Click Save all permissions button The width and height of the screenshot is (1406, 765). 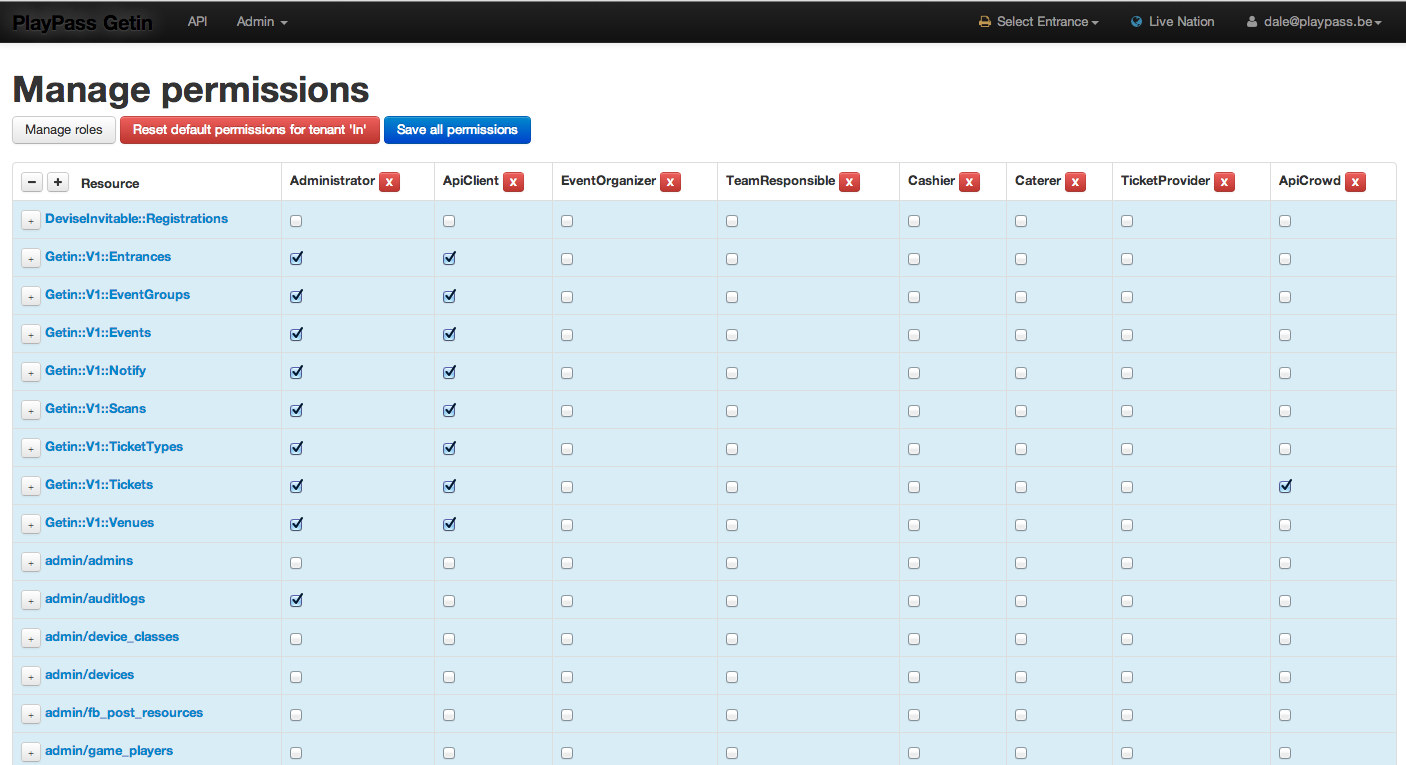[x=457, y=130]
